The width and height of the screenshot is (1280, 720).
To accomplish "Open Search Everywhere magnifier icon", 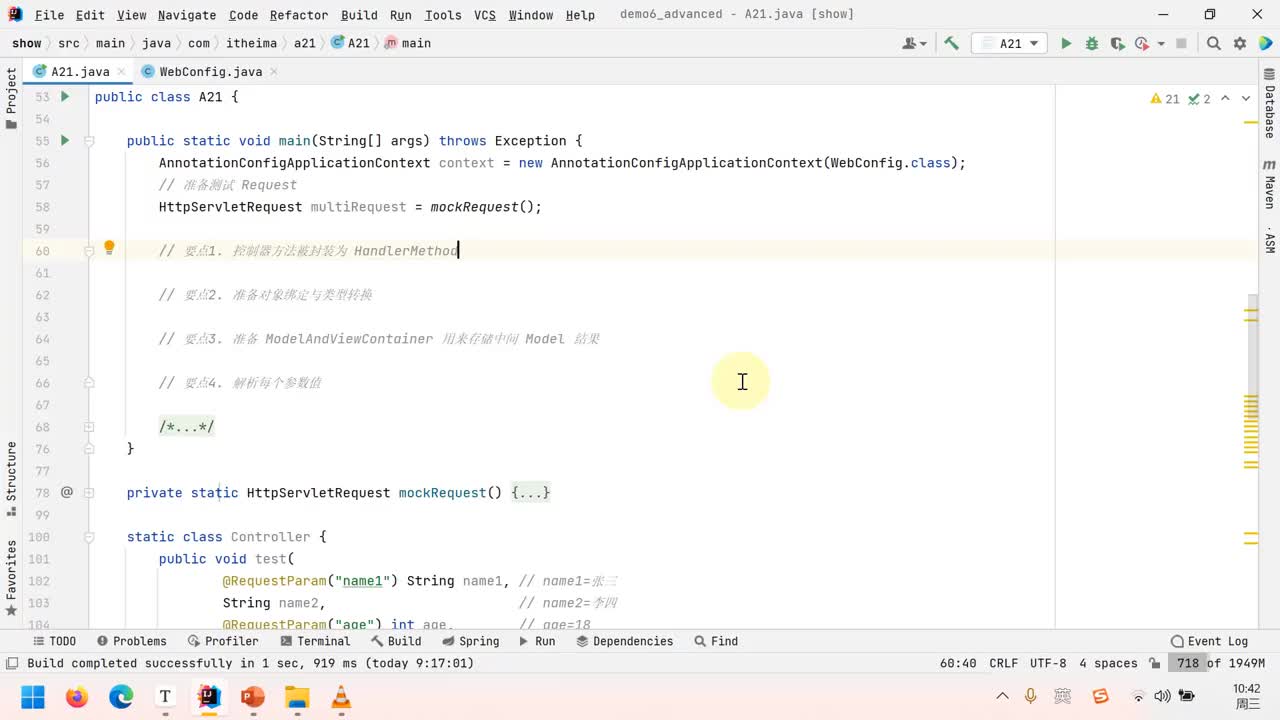I will [x=1213, y=43].
